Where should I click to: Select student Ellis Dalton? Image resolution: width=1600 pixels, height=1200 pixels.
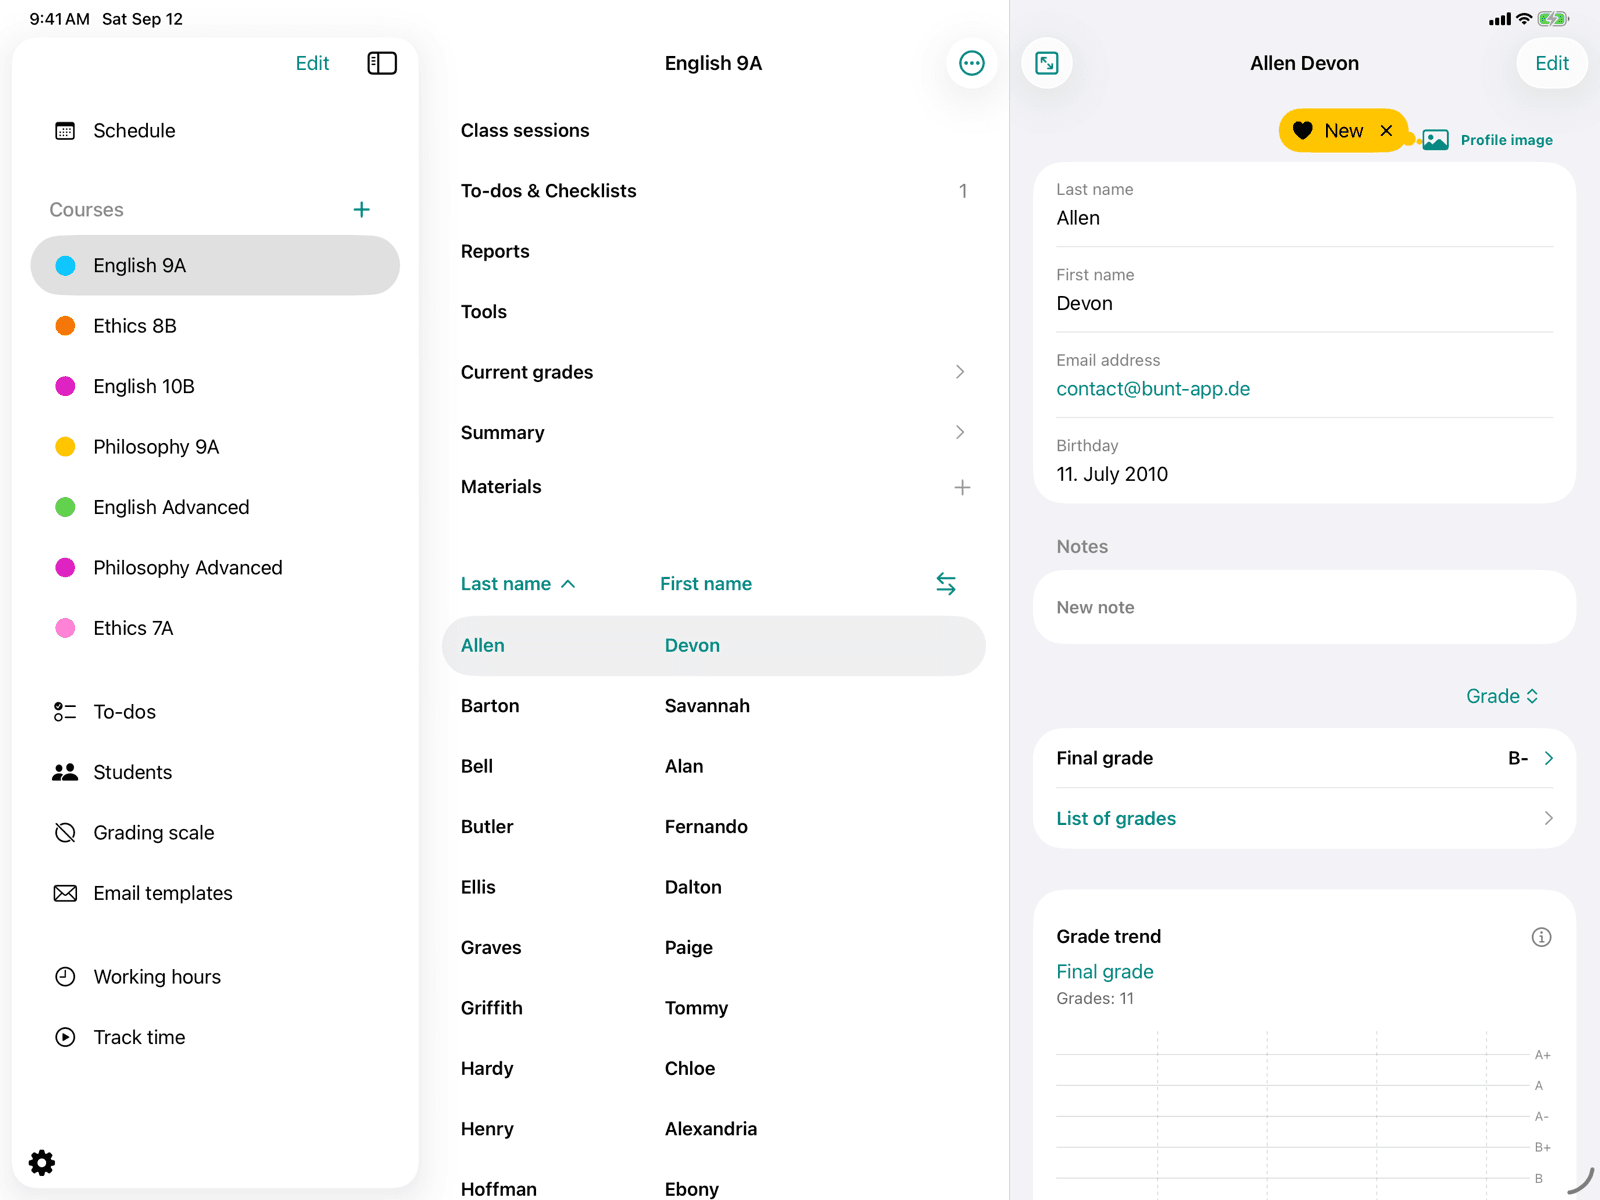click(714, 888)
